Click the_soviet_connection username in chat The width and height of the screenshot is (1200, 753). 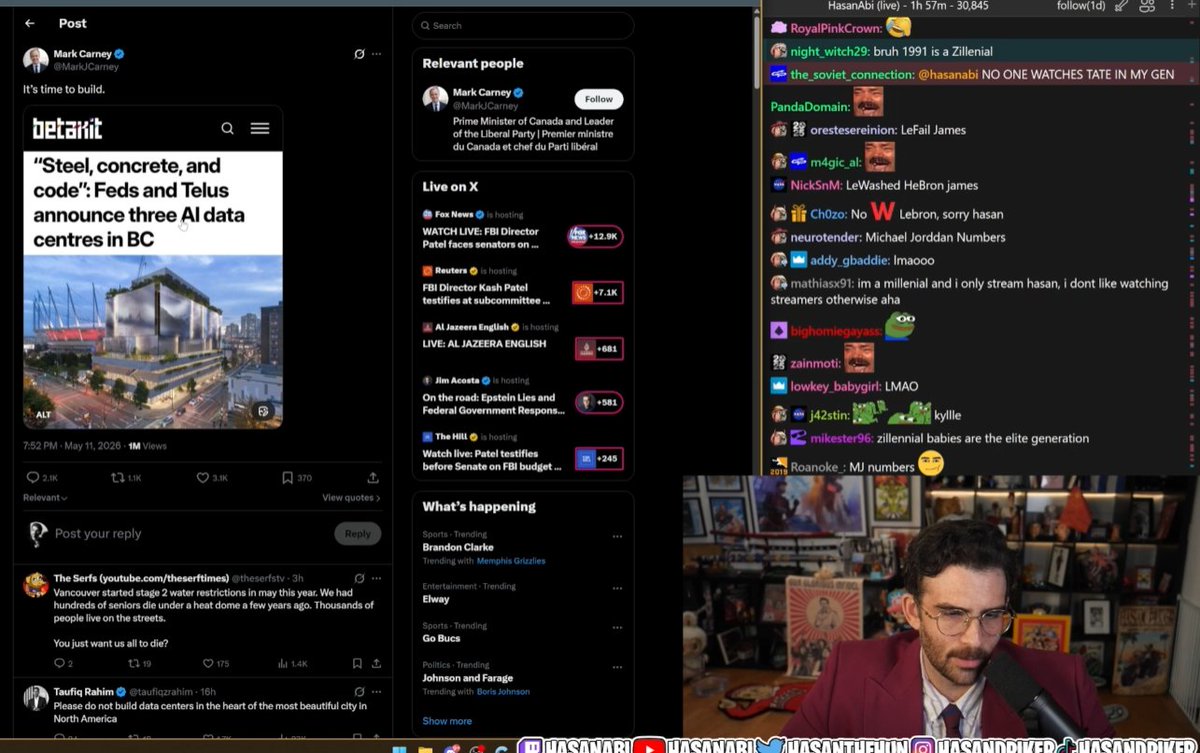tap(851, 74)
